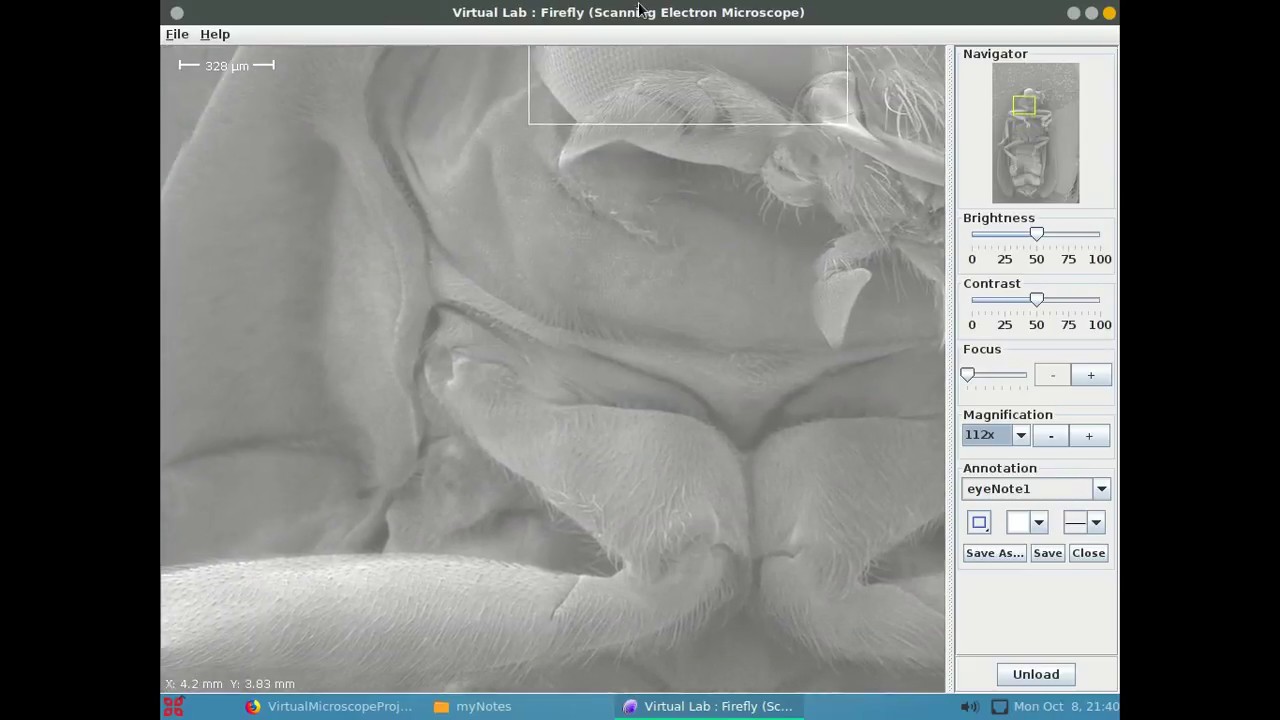Click the clock showing Mon Oct 8, 21:40
Screen dimensions: 1280x720
pyautogui.click(x=1066, y=707)
